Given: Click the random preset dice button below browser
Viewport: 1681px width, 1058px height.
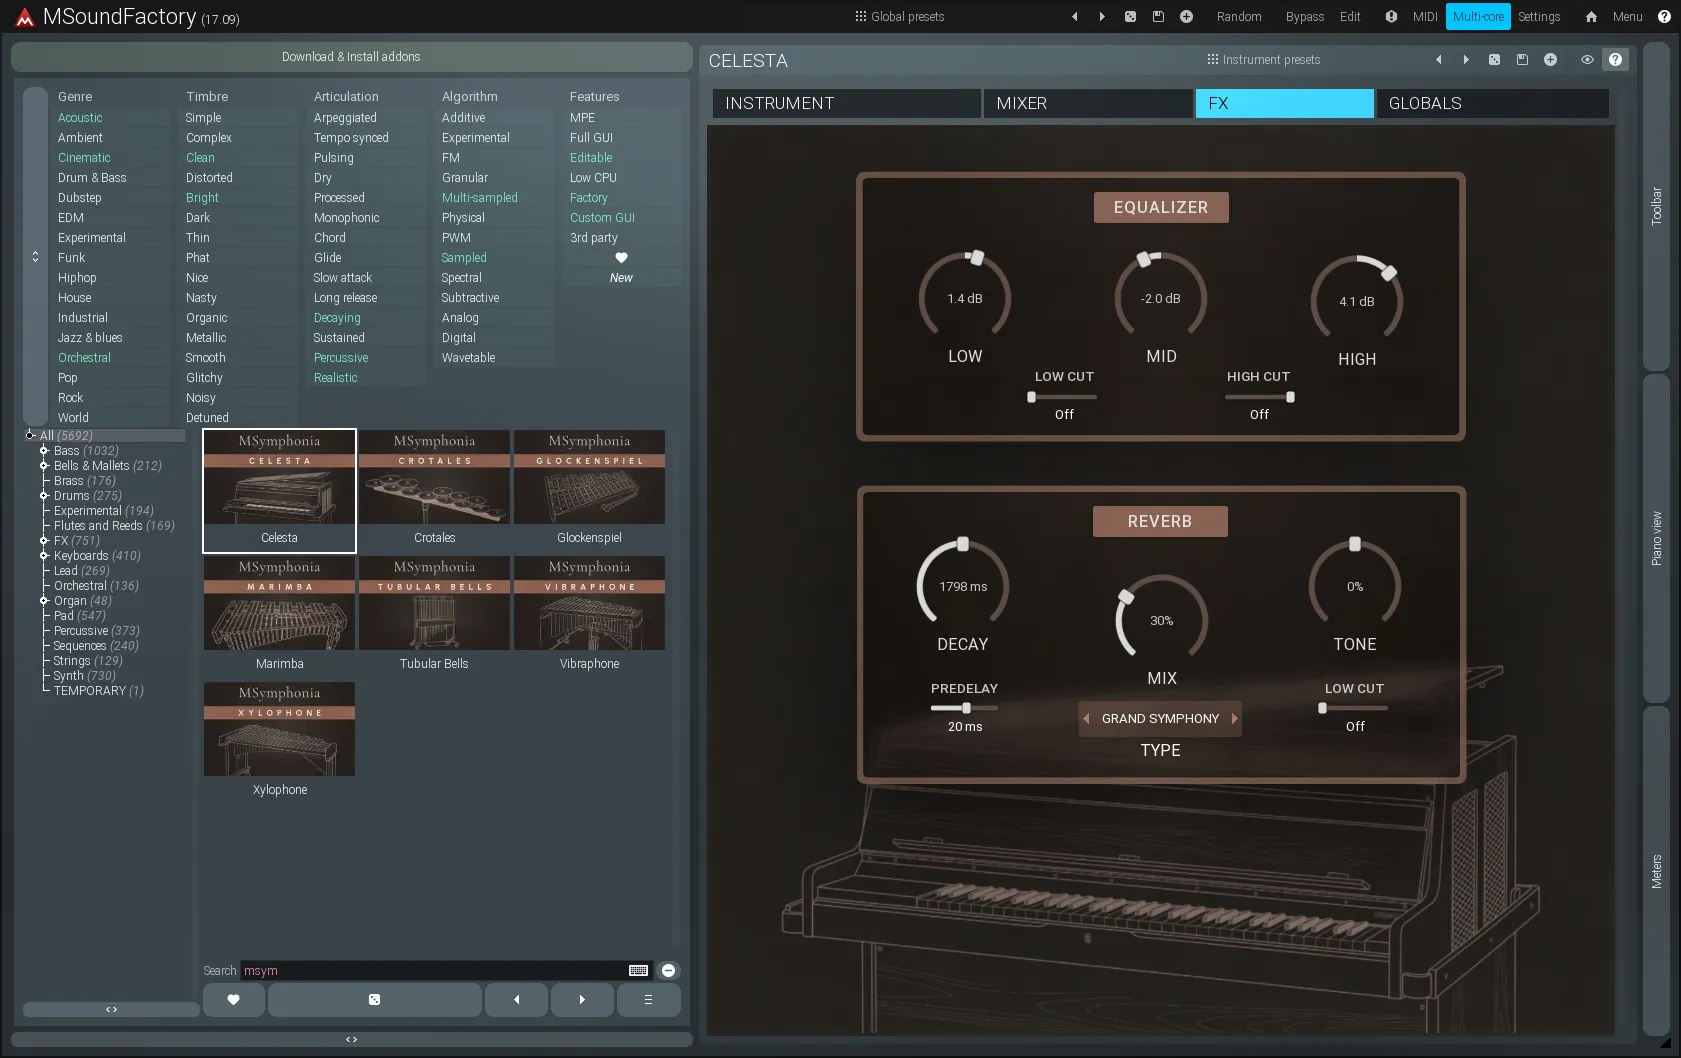Looking at the screenshot, I should 374,999.
